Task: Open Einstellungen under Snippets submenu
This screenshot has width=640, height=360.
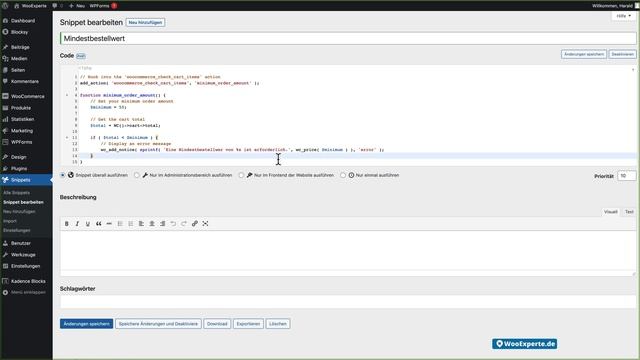Action: coord(17,230)
